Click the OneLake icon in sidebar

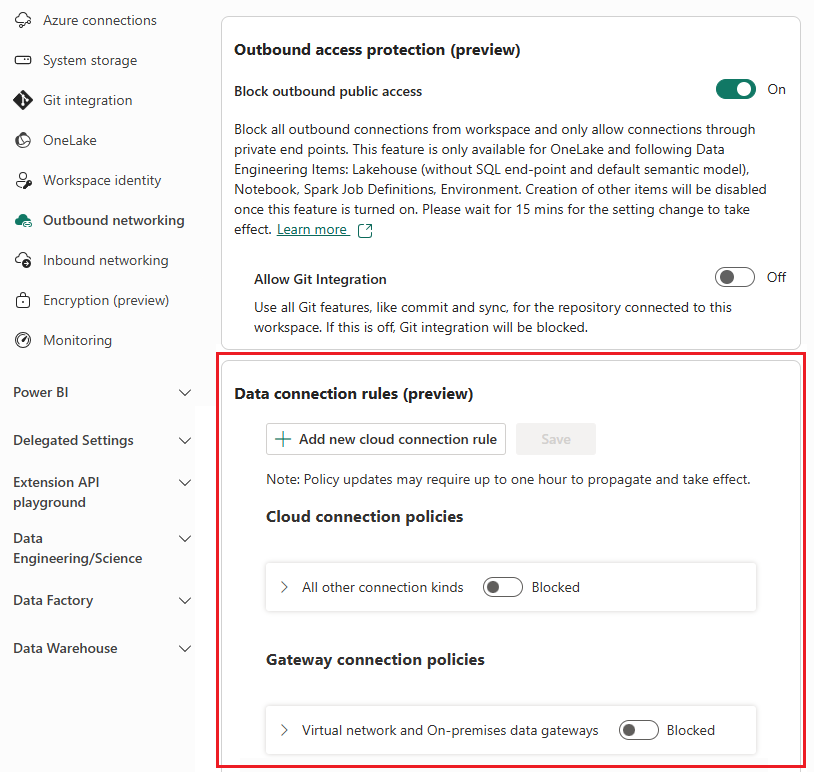click(x=23, y=140)
